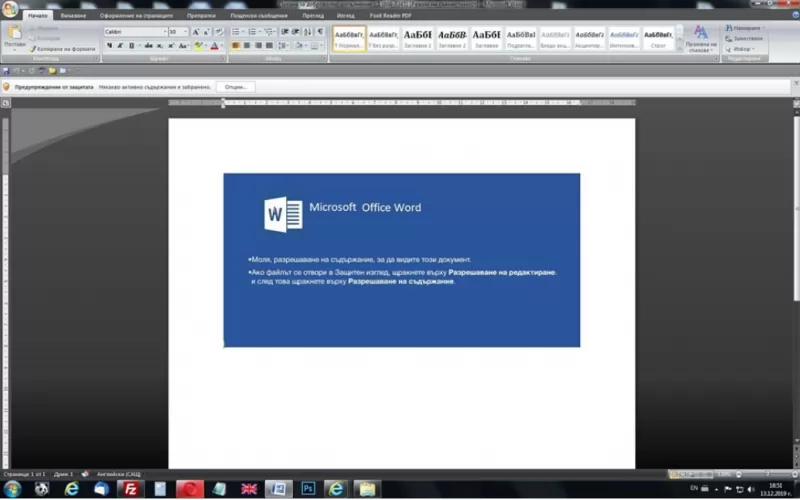Open Font dialog launcher in Шрифт group
The height and width of the screenshot is (500, 800).
pos(222,59)
